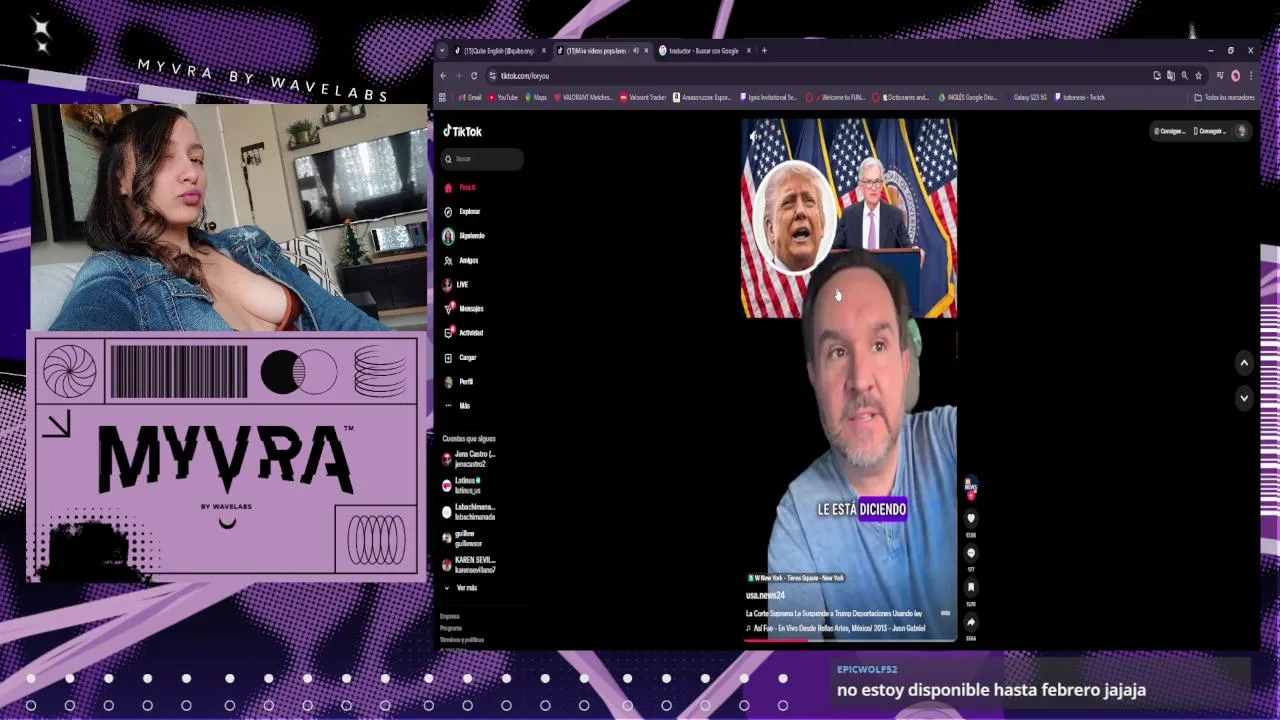Go back in the browser

[443, 76]
